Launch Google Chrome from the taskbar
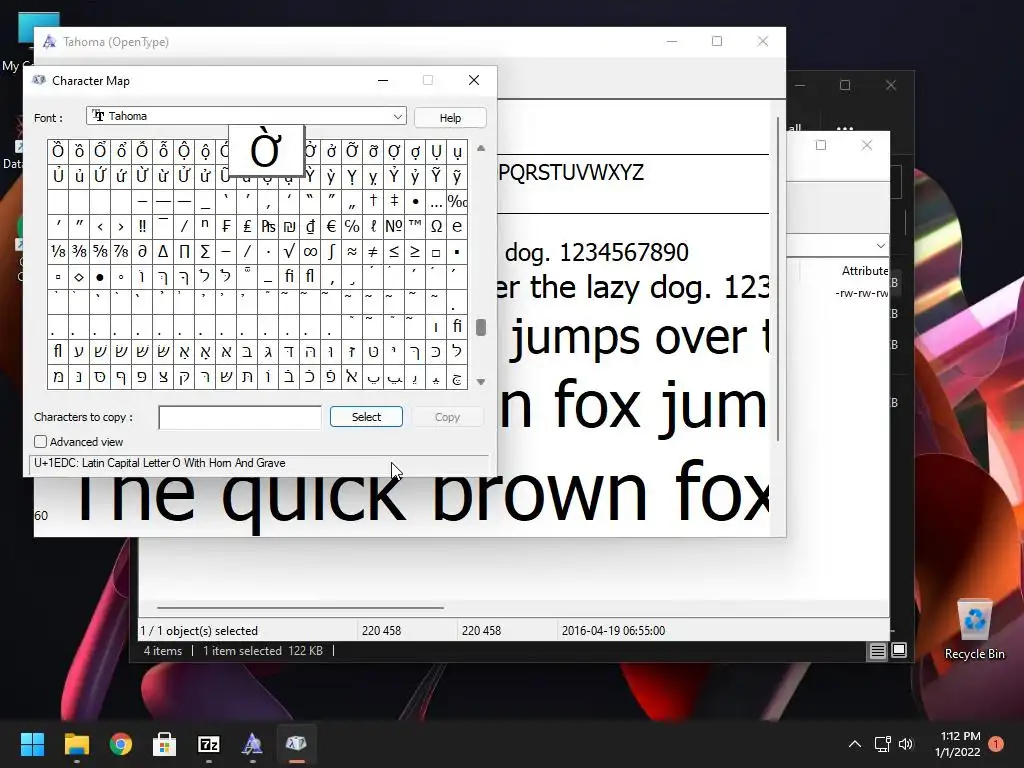 tap(121, 744)
